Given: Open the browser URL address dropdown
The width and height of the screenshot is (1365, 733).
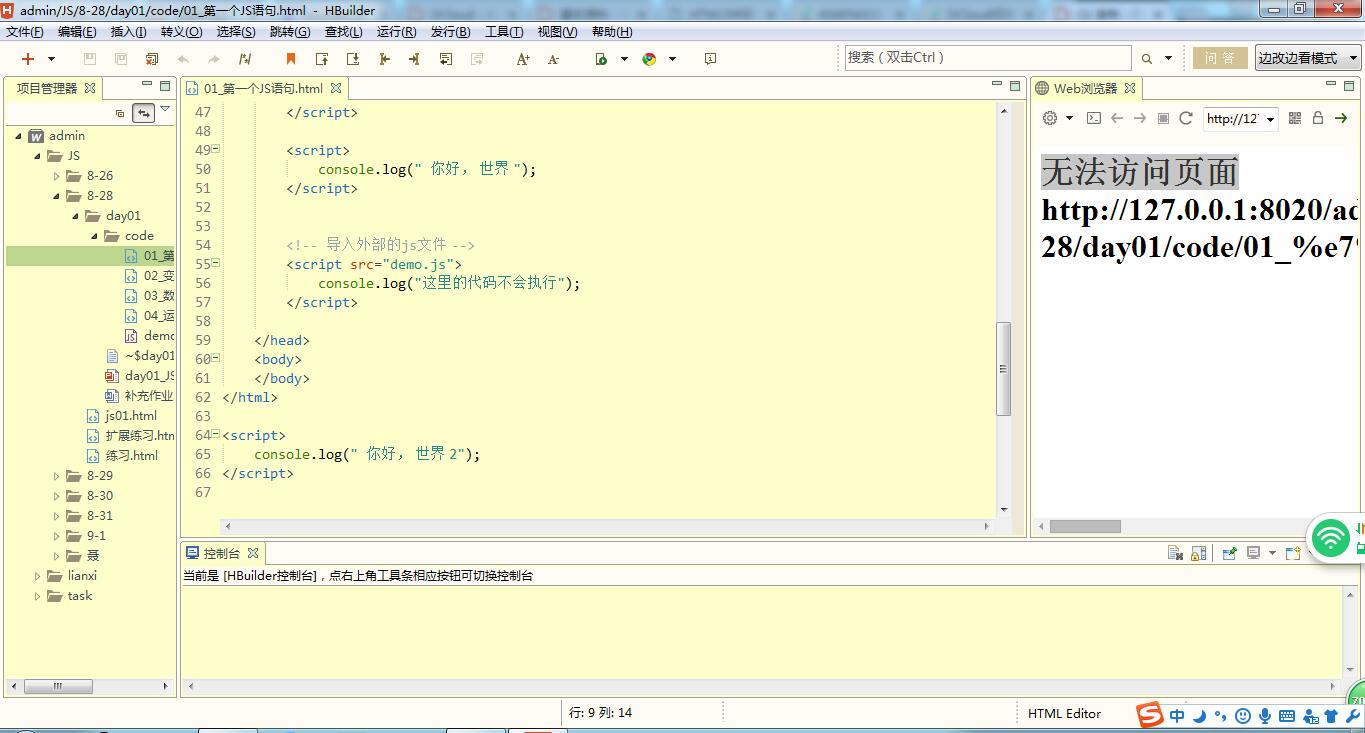Looking at the screenshot, I should tap(1271, 119).
